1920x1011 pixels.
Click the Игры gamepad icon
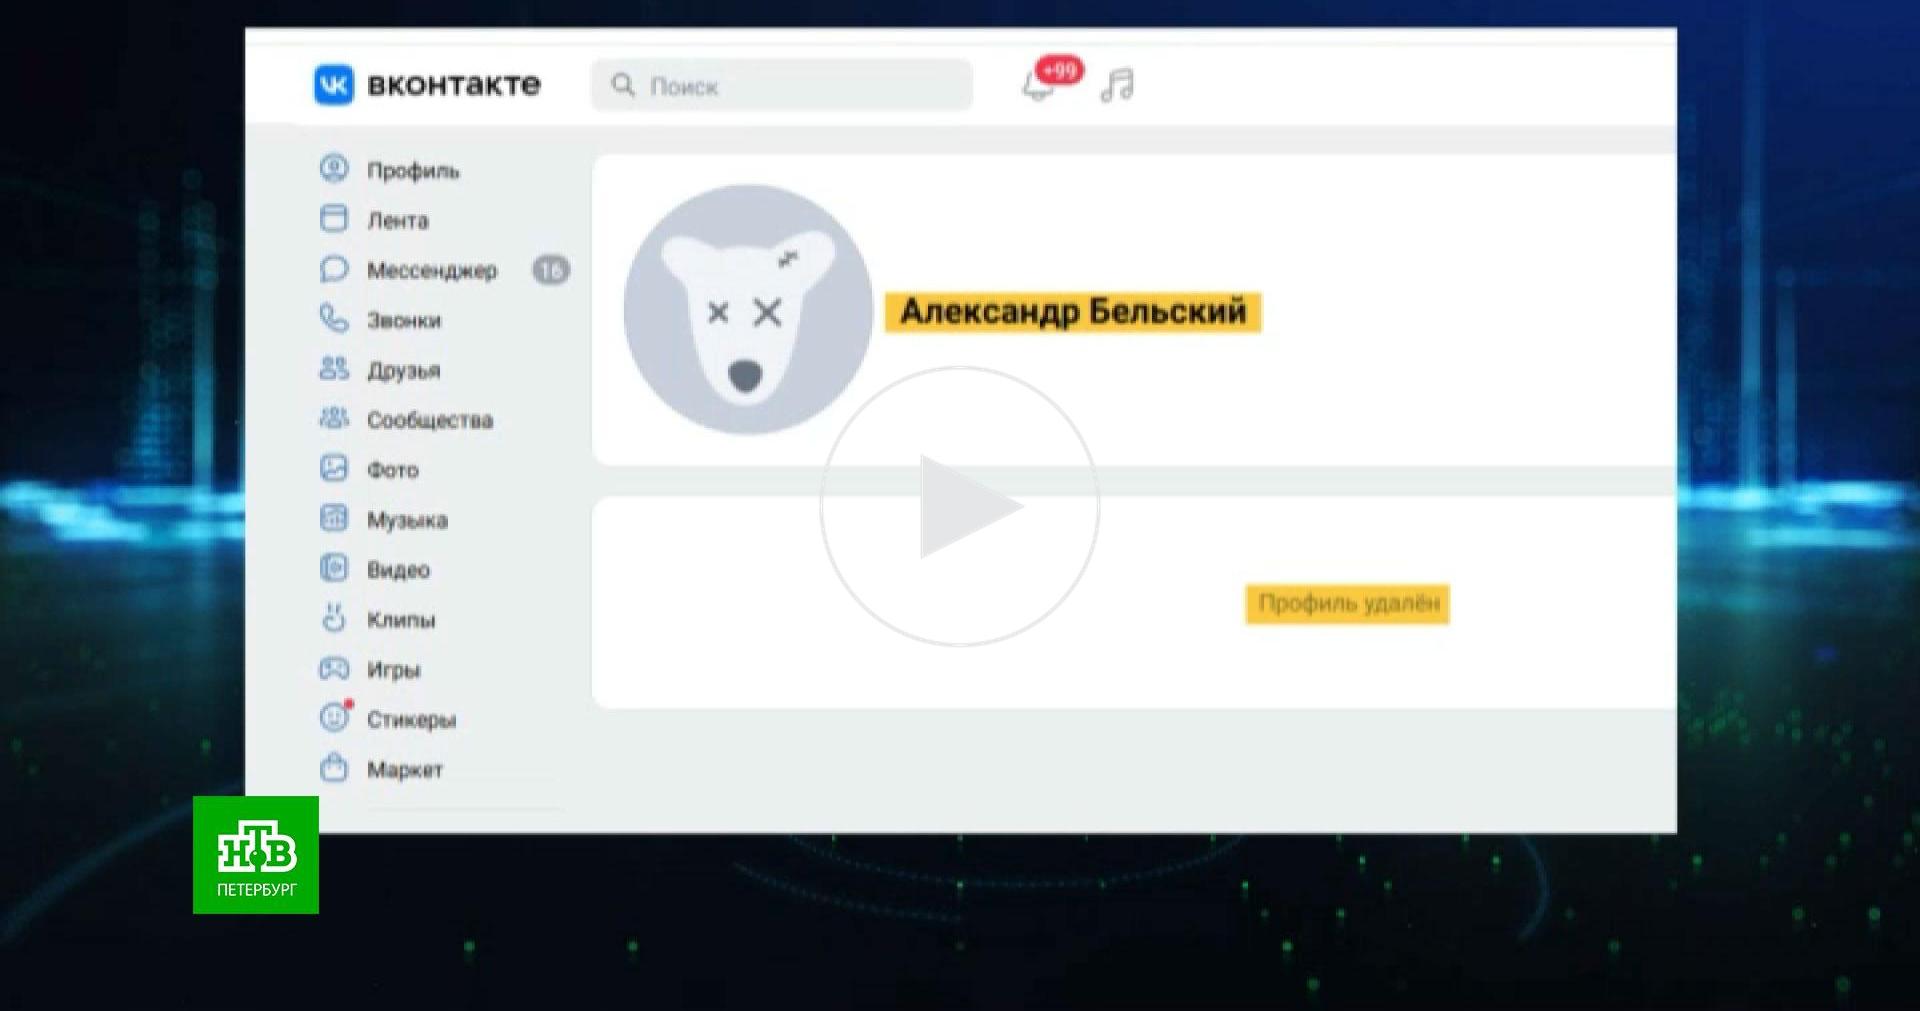tap(333, 668)
